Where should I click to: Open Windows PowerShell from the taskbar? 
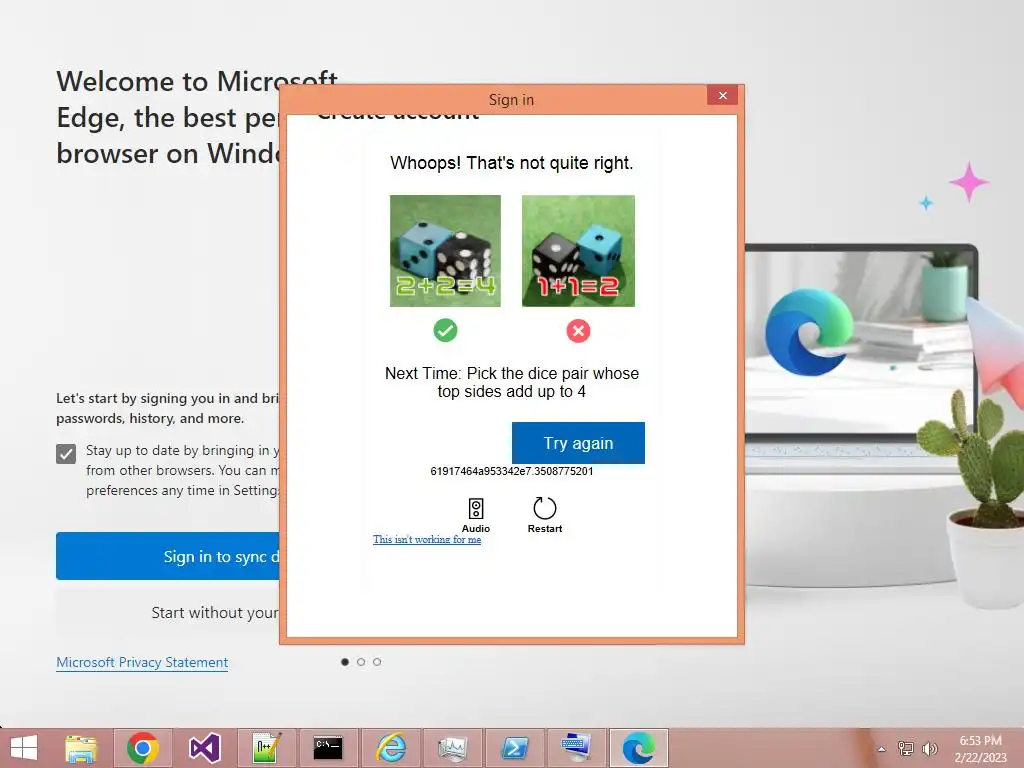pyautogui.click(x=515, y=748)
